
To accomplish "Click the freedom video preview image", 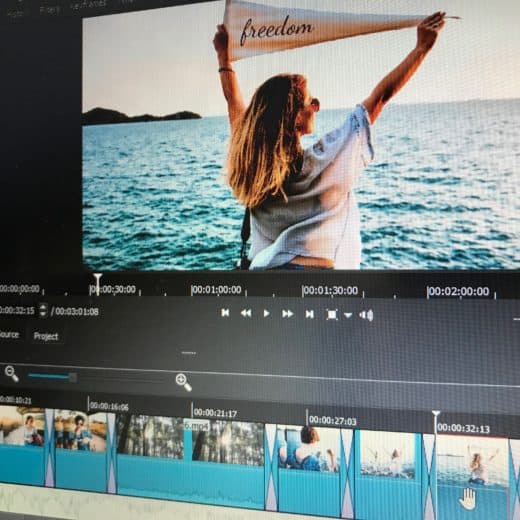I will point(301,135).
